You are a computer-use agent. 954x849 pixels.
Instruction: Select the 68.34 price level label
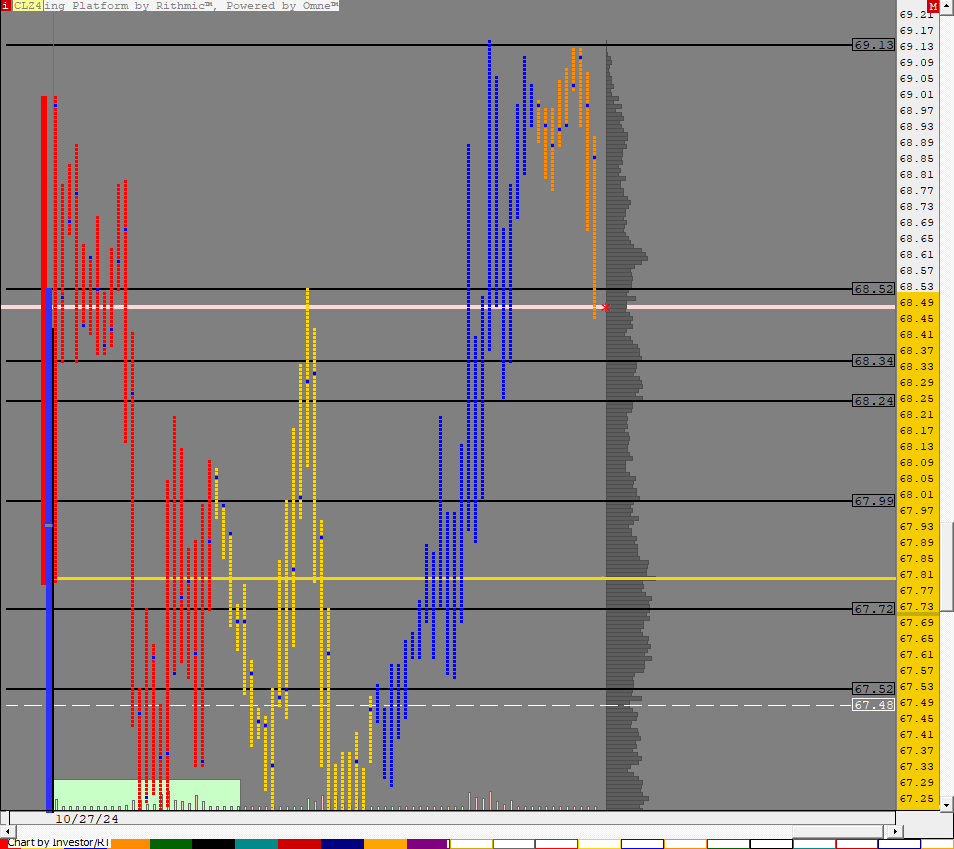[x=873, y=360]
